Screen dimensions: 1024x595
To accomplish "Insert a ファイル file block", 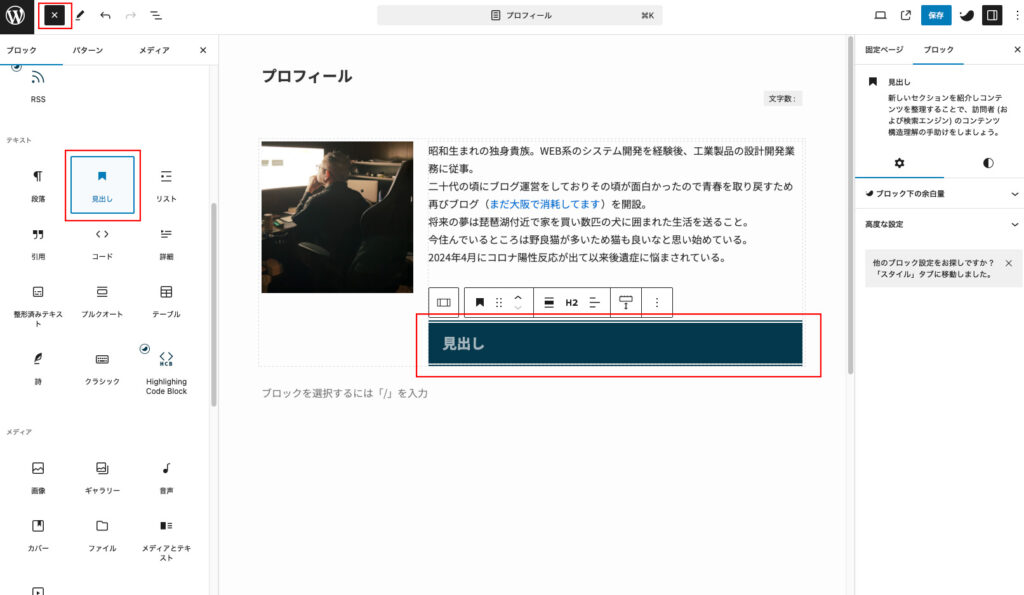I will point(102,535).
